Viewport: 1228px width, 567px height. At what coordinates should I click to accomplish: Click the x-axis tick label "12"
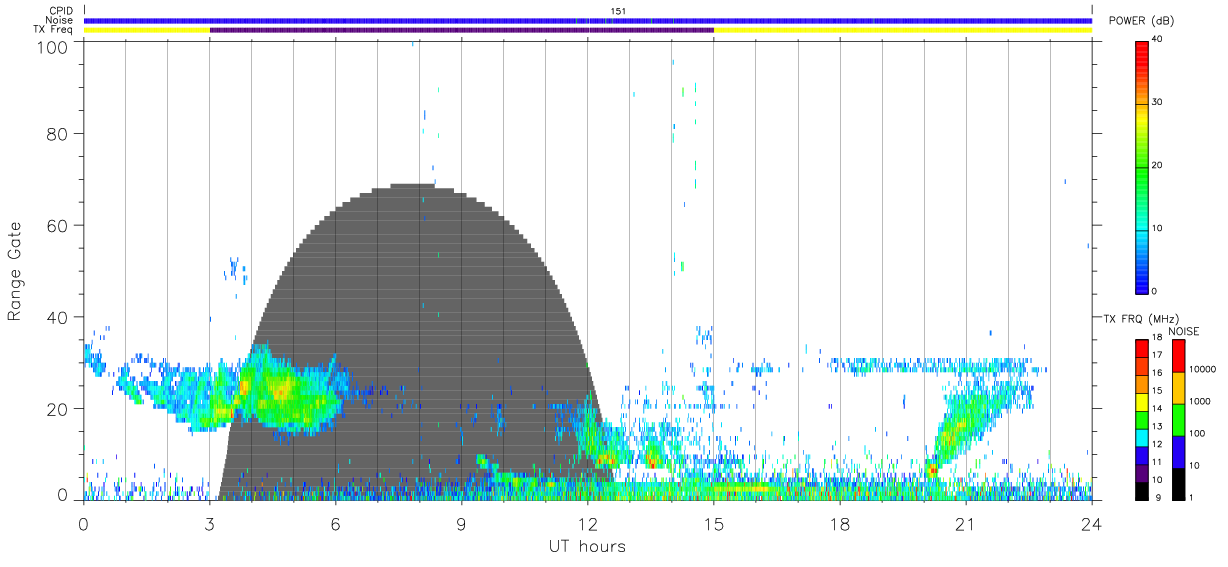pyautogui.click(x=588, y=523)
